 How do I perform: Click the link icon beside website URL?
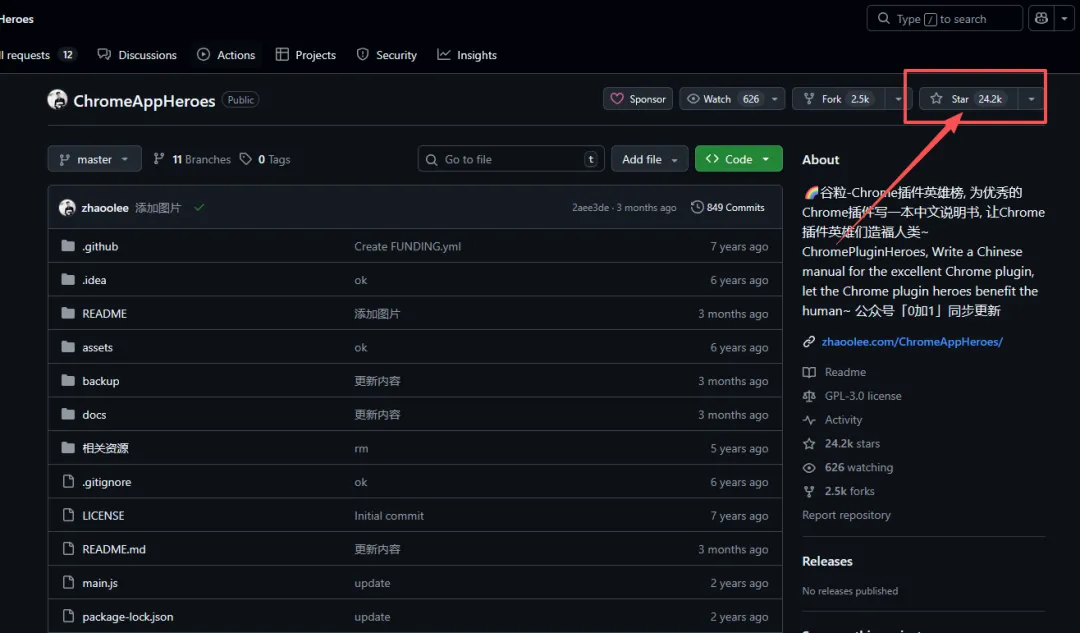(x=809, y=342)
